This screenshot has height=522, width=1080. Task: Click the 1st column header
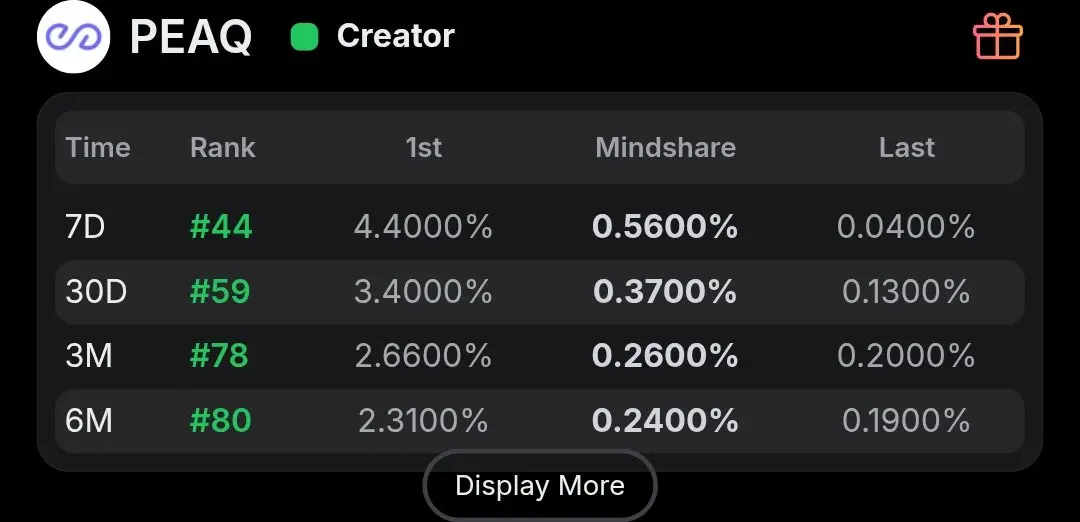coord(424,147)
